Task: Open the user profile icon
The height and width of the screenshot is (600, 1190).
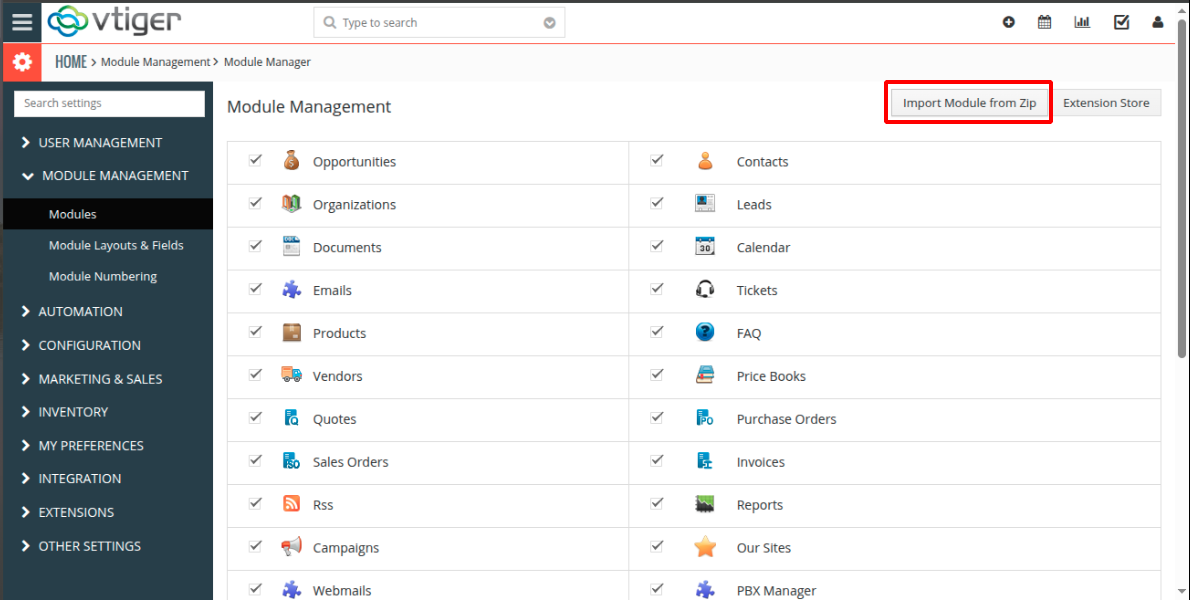Action: point(1157,23)
